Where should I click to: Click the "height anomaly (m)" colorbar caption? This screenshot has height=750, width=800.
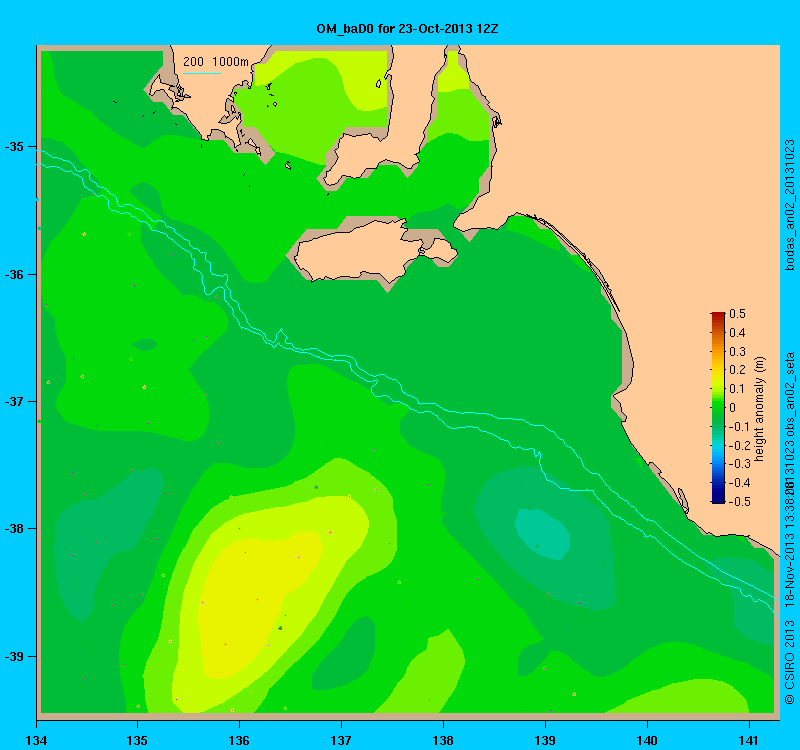(x=760, y=409)
